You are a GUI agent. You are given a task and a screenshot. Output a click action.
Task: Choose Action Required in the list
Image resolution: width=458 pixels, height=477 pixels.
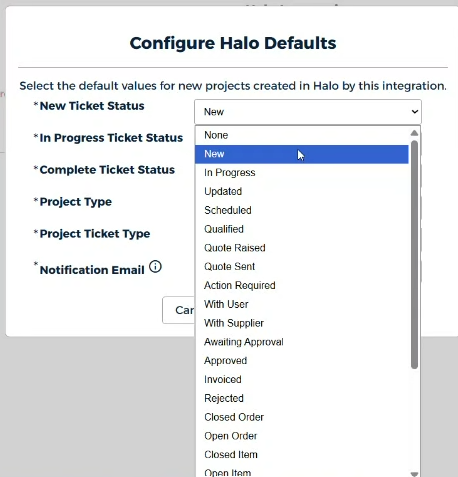tap(302, 286)
